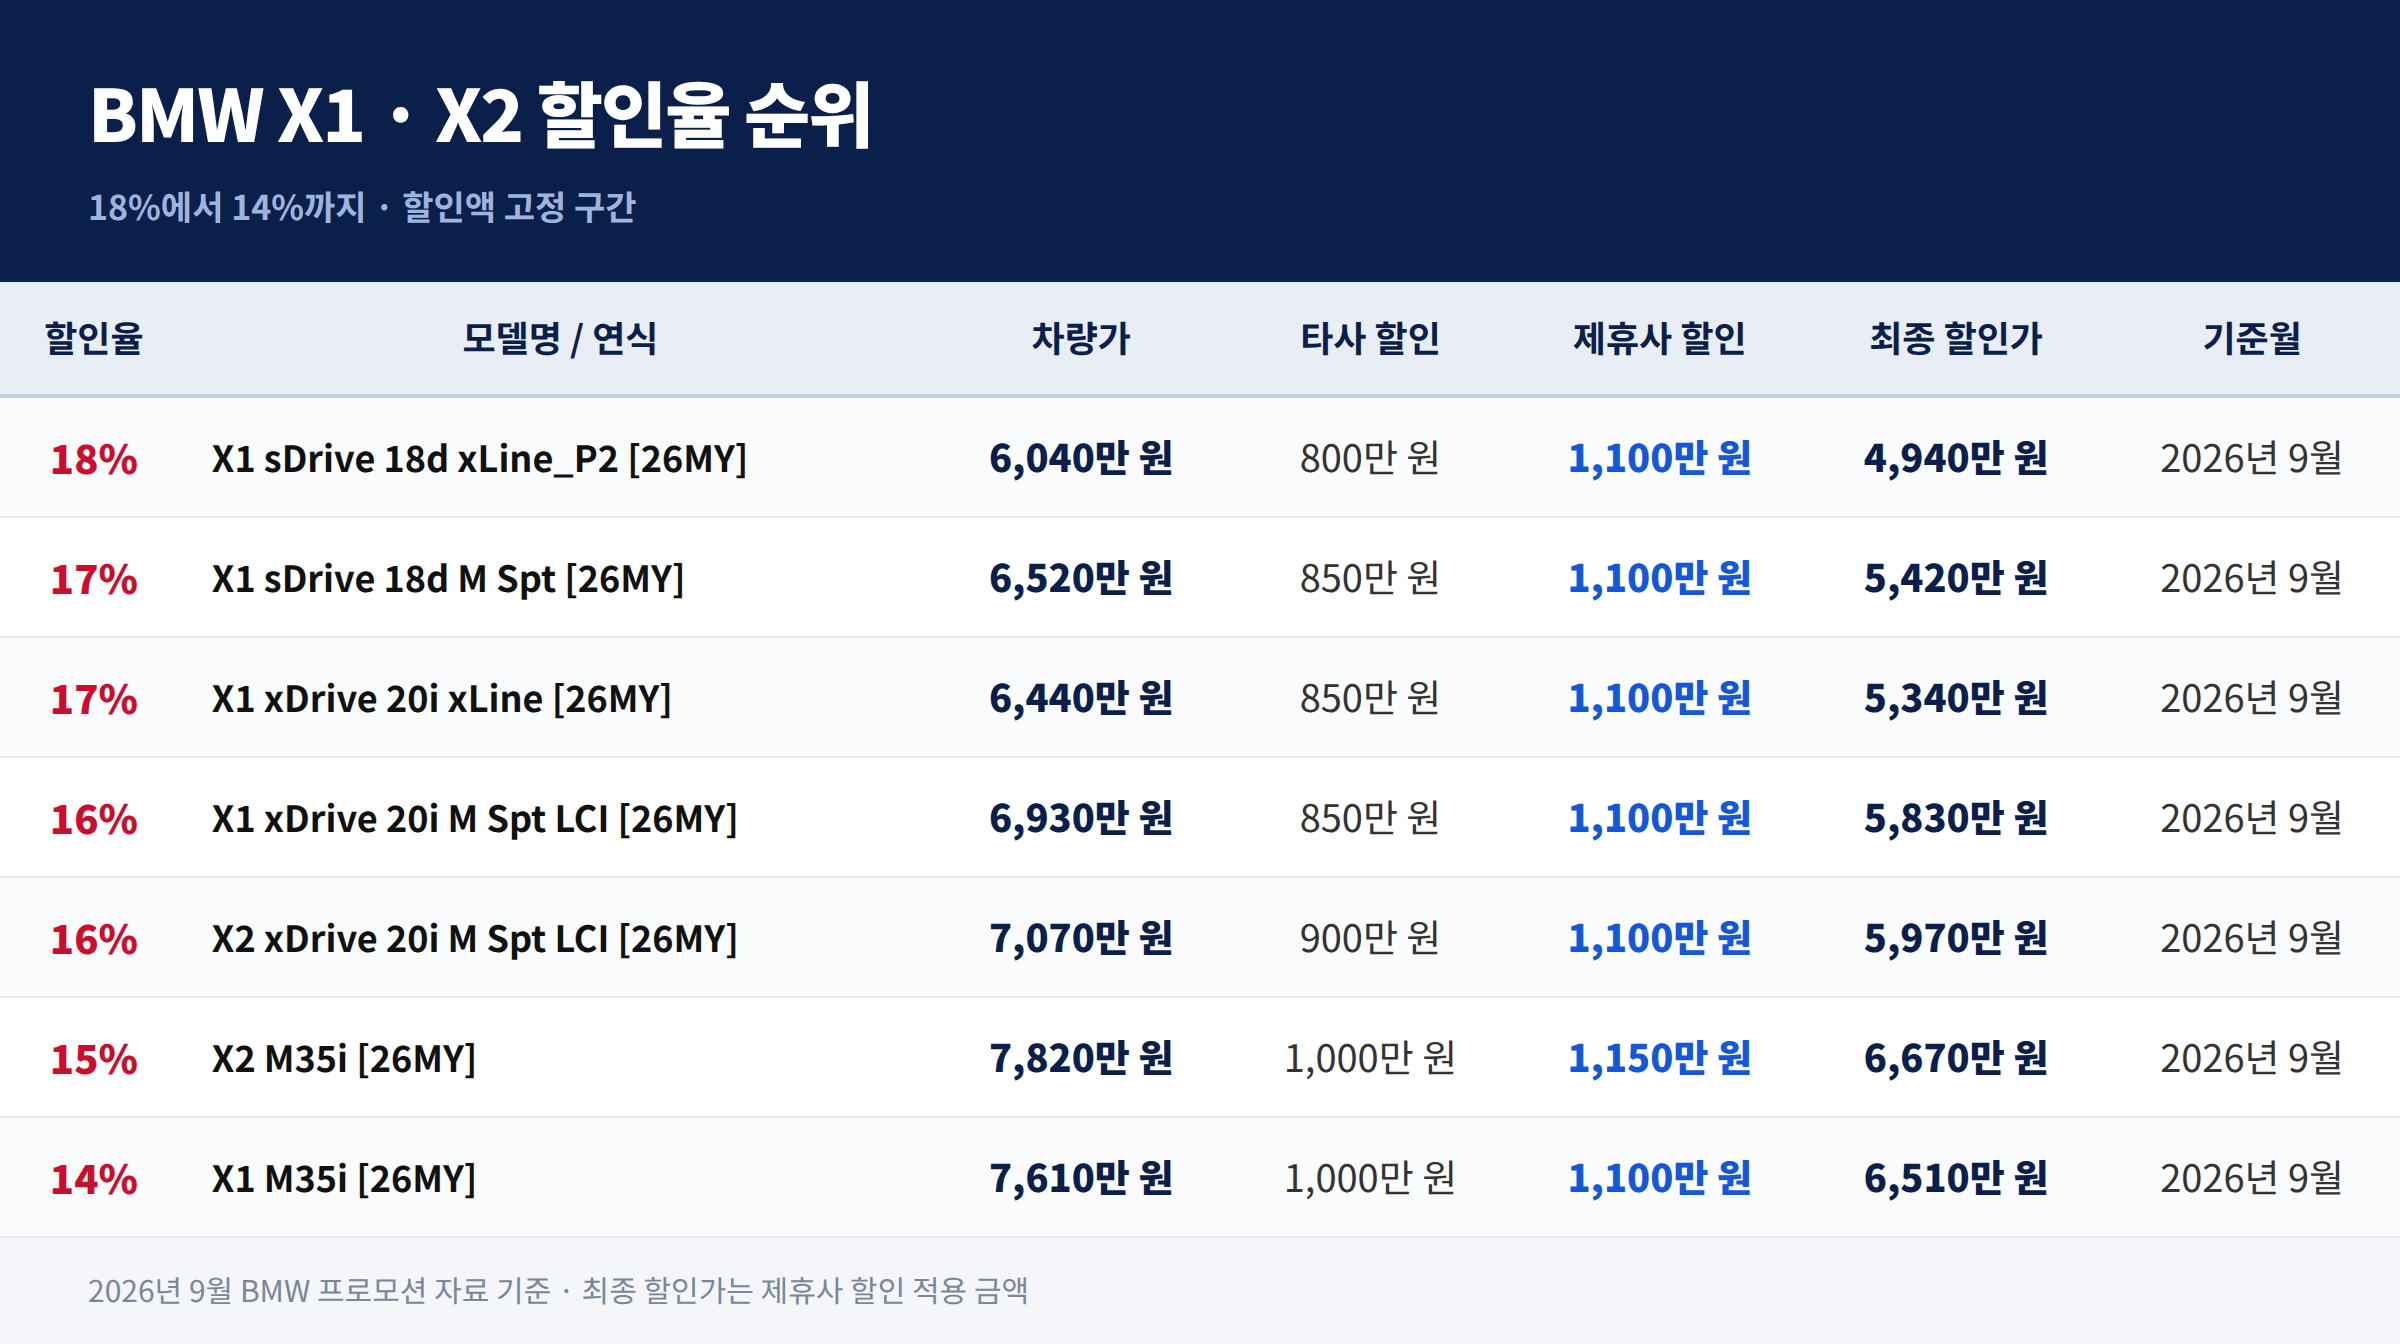This screenshot has width=2400, height=1344.
Task: Click 850만 원 in the X1 xDrive 20i xLine row
Action: [x=1370, y=698]
